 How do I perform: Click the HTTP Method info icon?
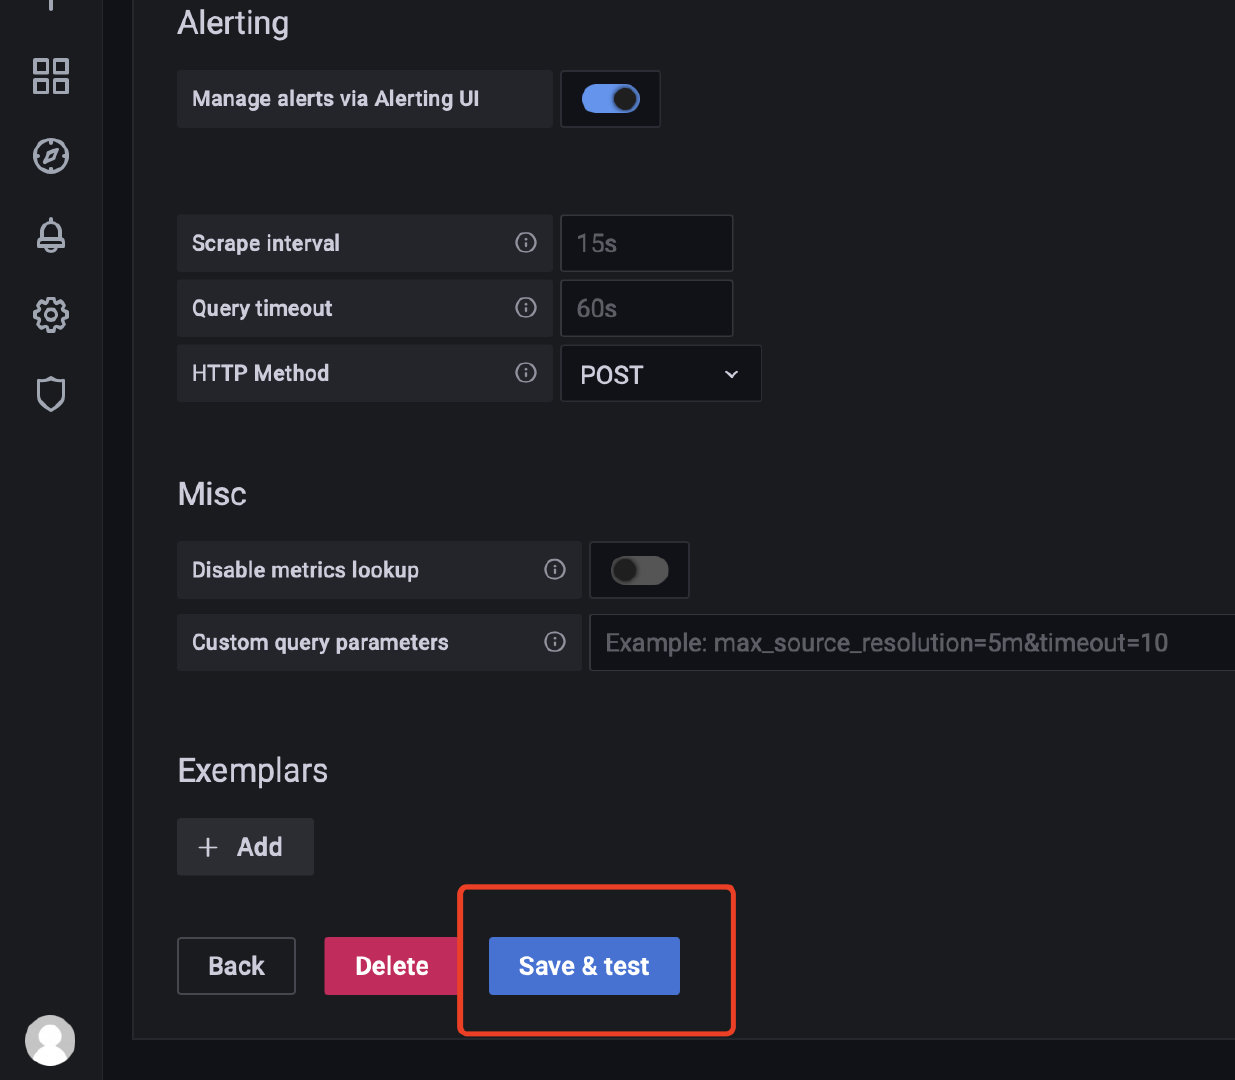[x=526, y=373]
